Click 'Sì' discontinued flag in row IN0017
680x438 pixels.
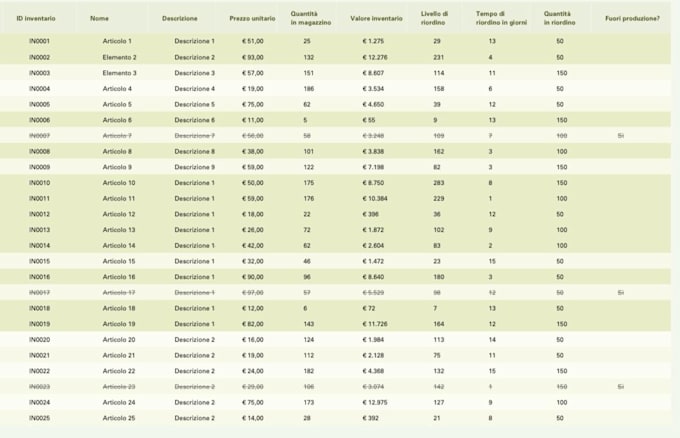621,293
